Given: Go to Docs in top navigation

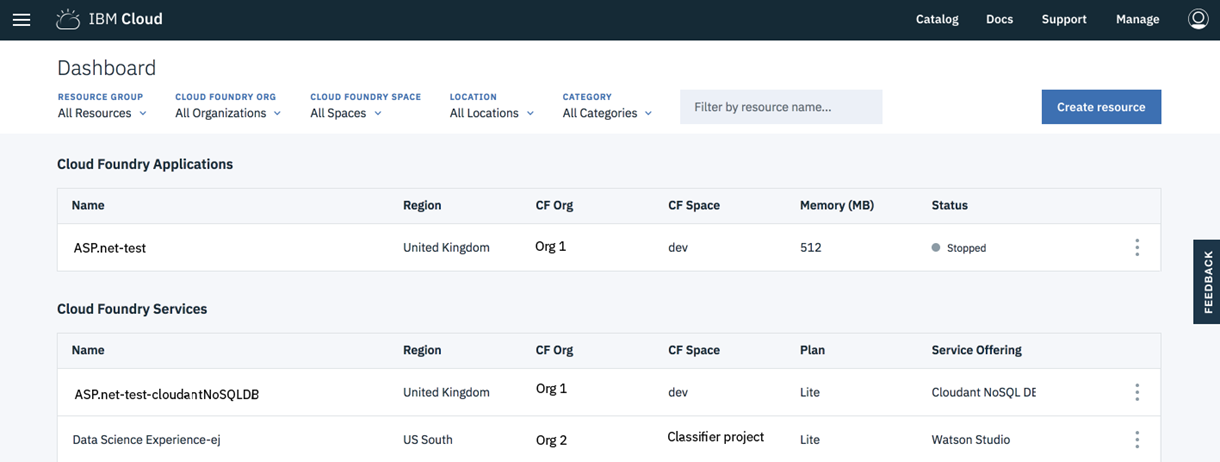Looking at the screenshot, I should pos(999,19).
